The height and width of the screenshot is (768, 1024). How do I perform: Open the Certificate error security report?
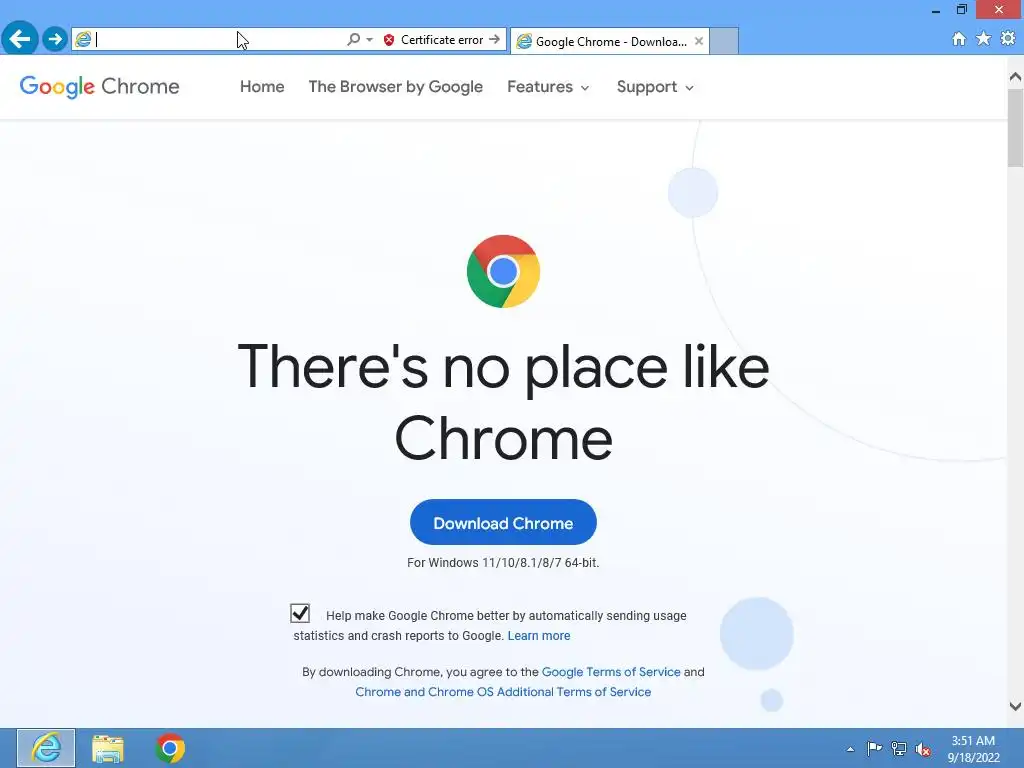coord(441,40)
